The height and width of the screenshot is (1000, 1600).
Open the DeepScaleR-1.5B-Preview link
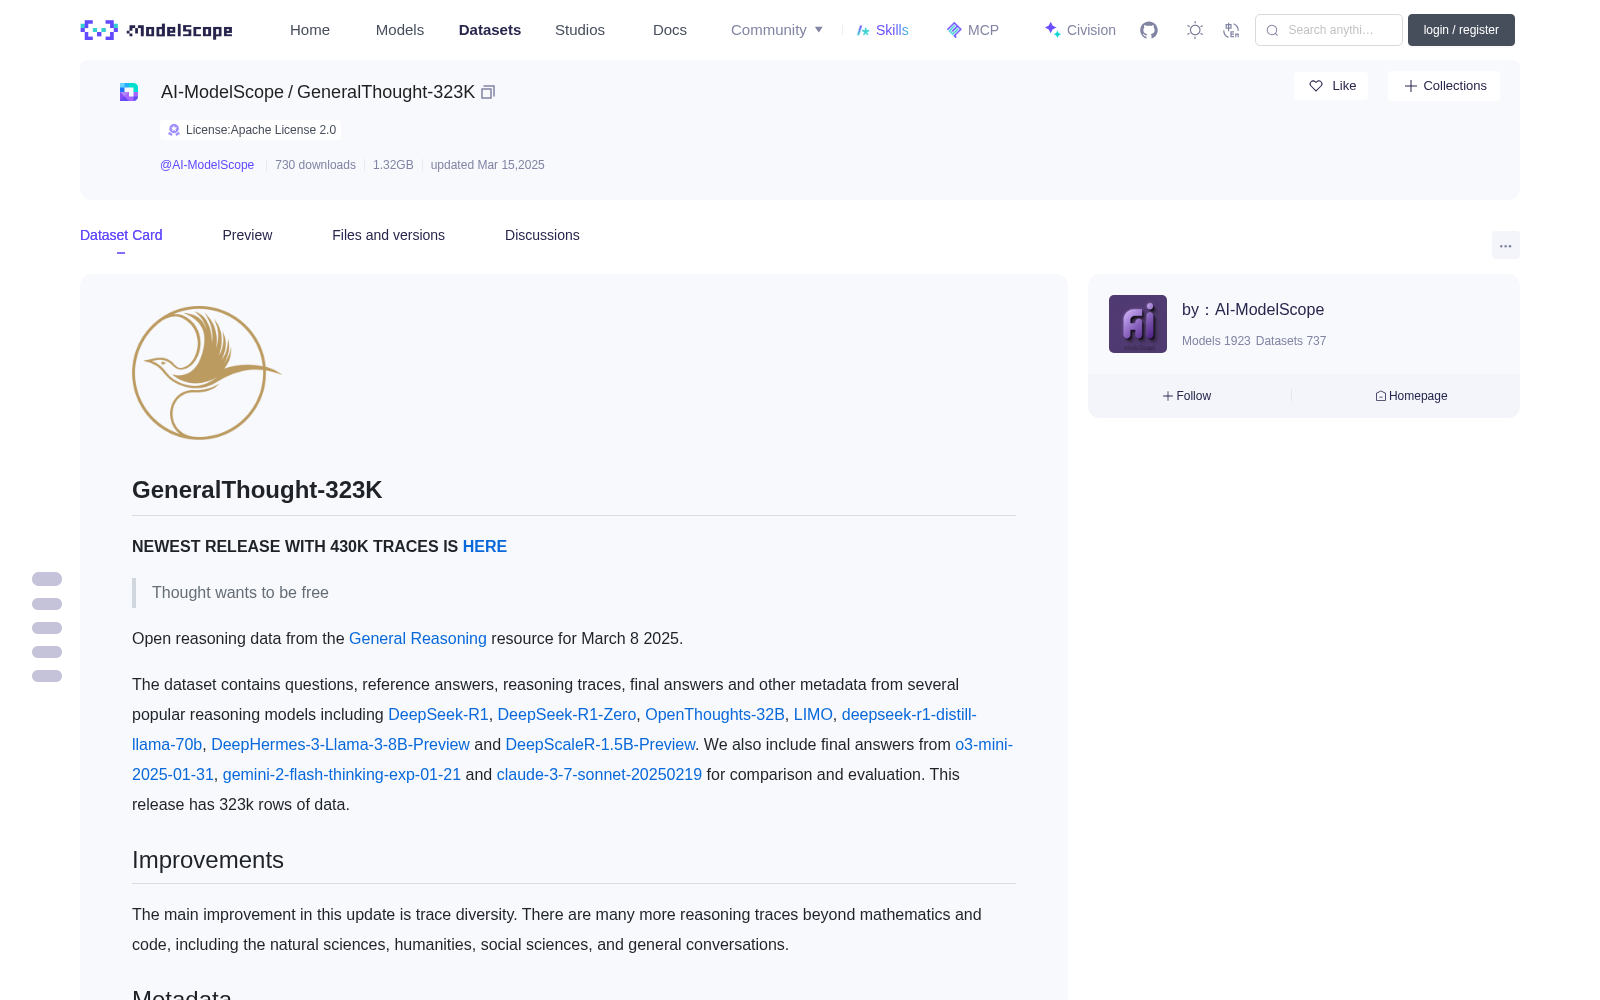click(x=600, y=744)
